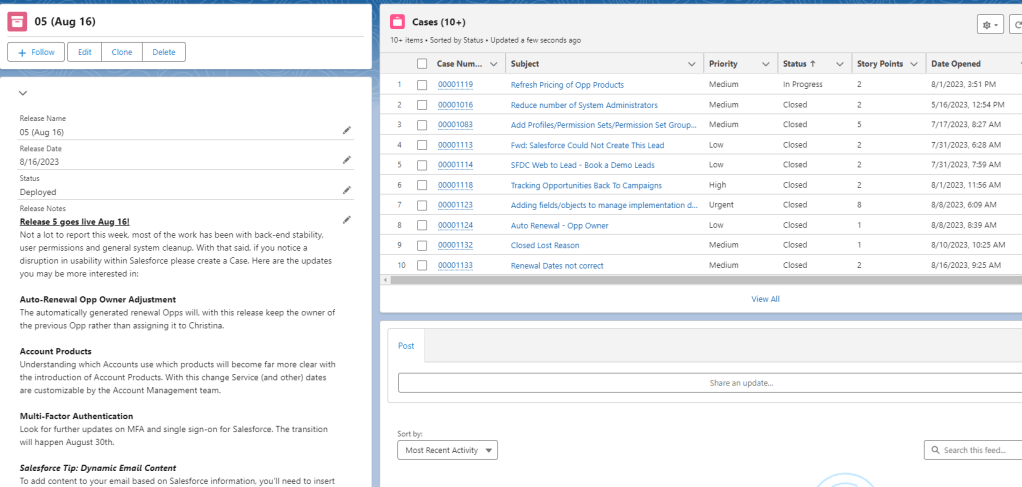Select the checkbox for case 00001123
The width and height of the screenshot is (1022, 487).
click(x=422, y=205)
